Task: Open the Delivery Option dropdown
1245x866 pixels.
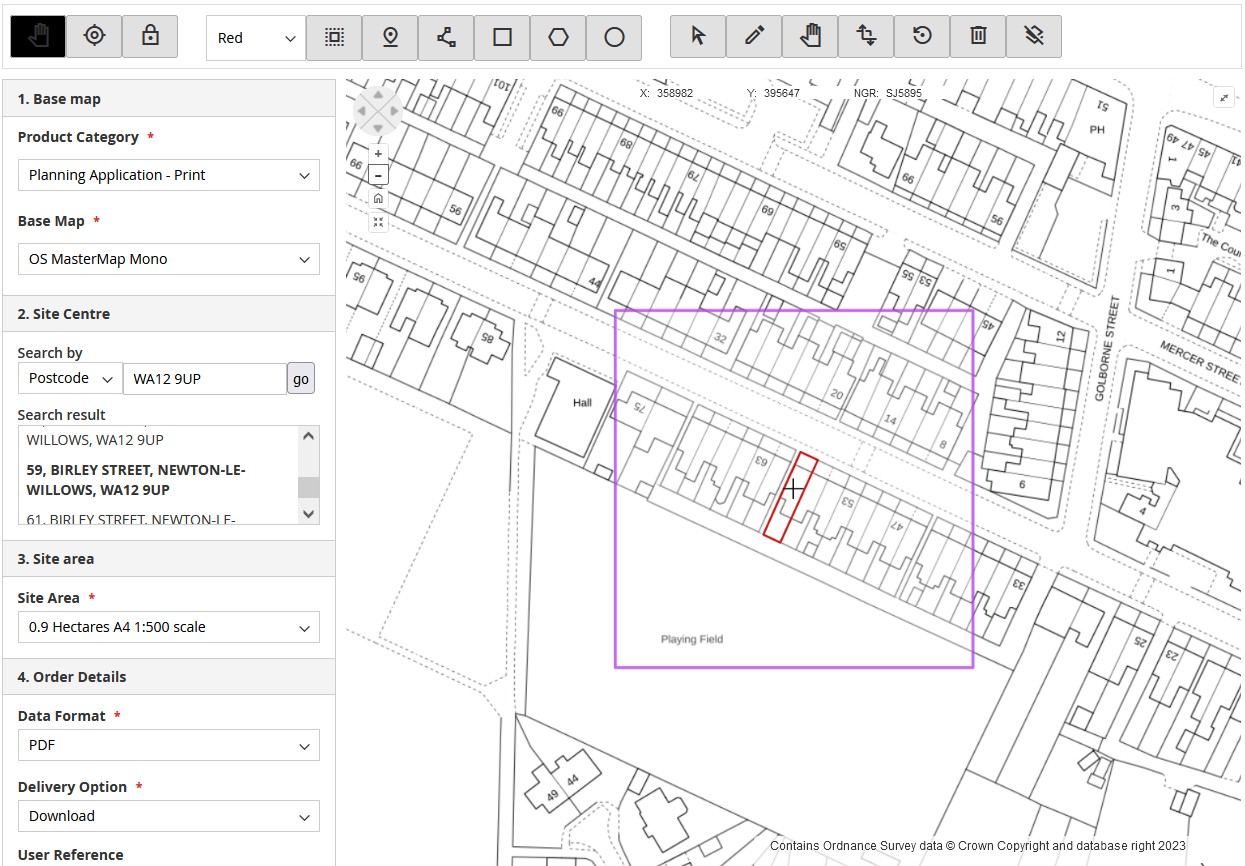Action: click(169, 816)
